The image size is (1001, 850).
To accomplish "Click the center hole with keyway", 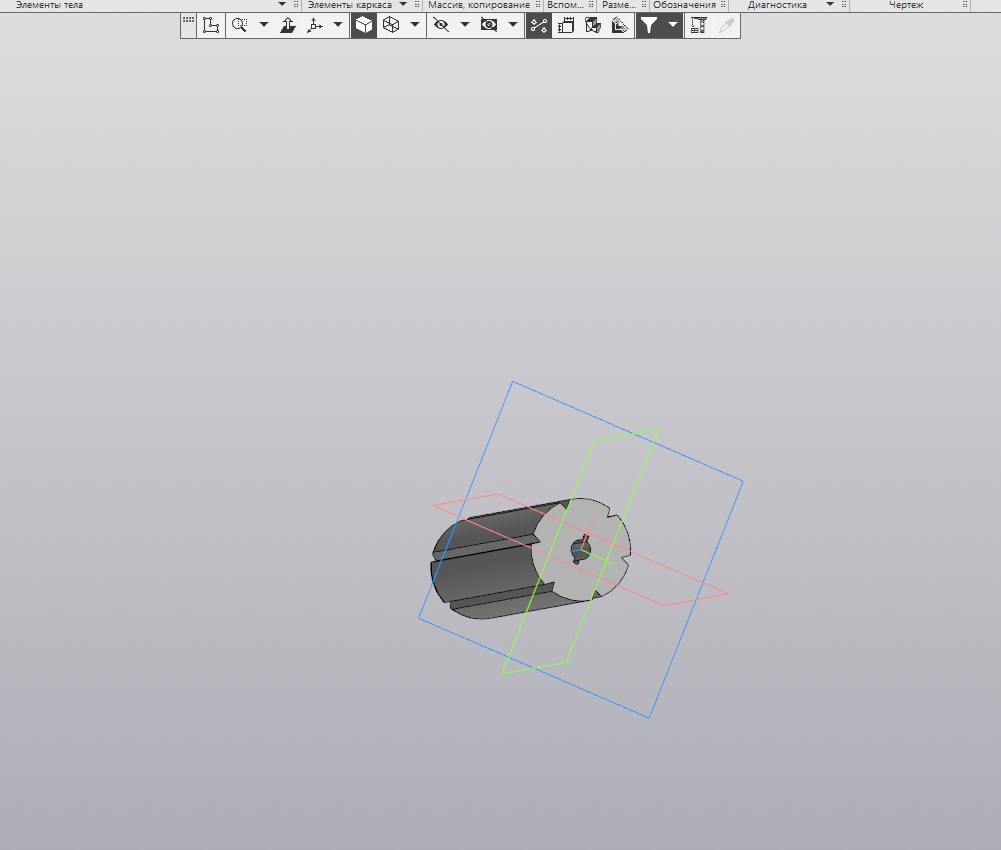I will (580, 549).
